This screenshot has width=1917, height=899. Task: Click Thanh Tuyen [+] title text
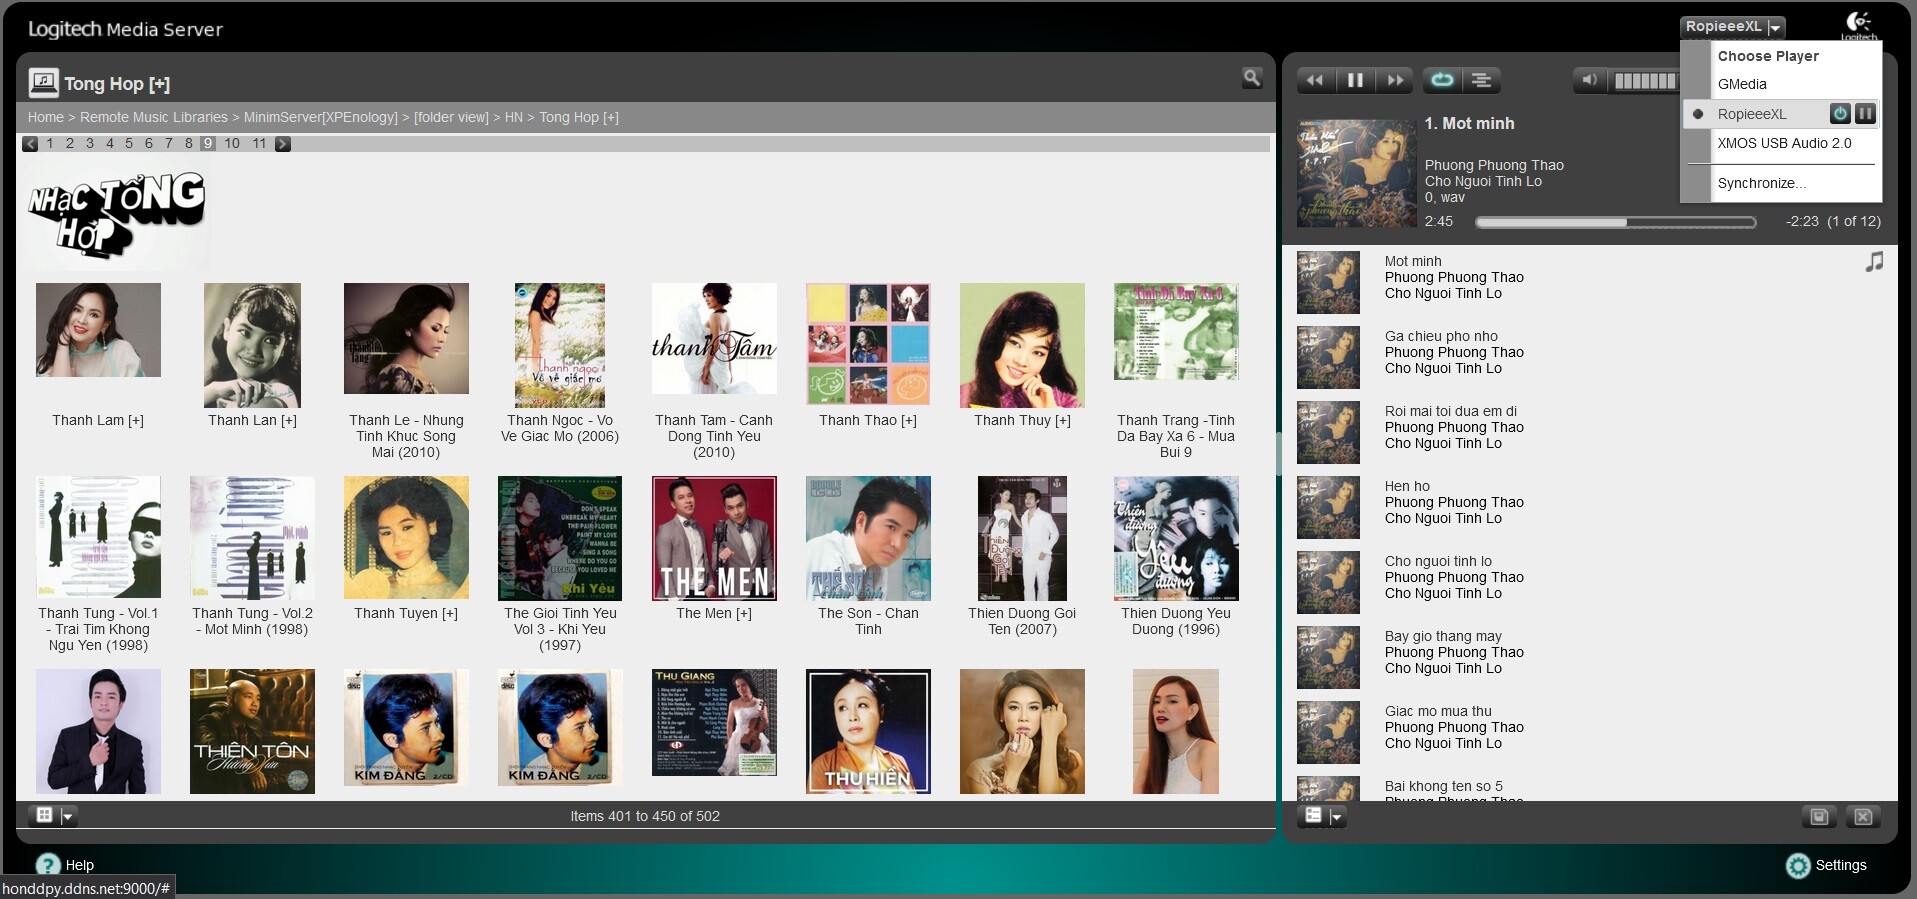[x=406, y=614]
